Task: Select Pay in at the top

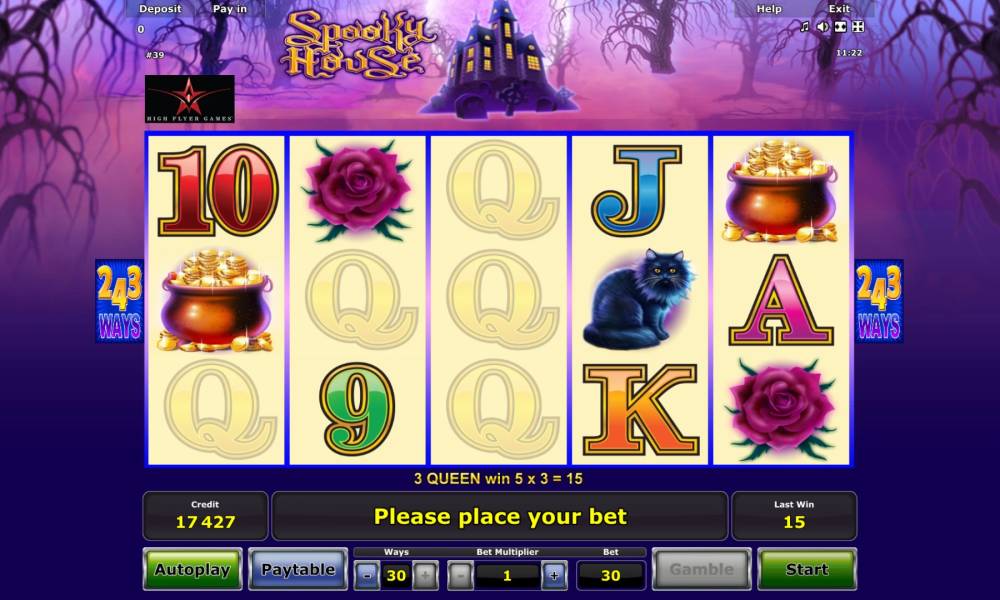Action: (x=230, y=9)
